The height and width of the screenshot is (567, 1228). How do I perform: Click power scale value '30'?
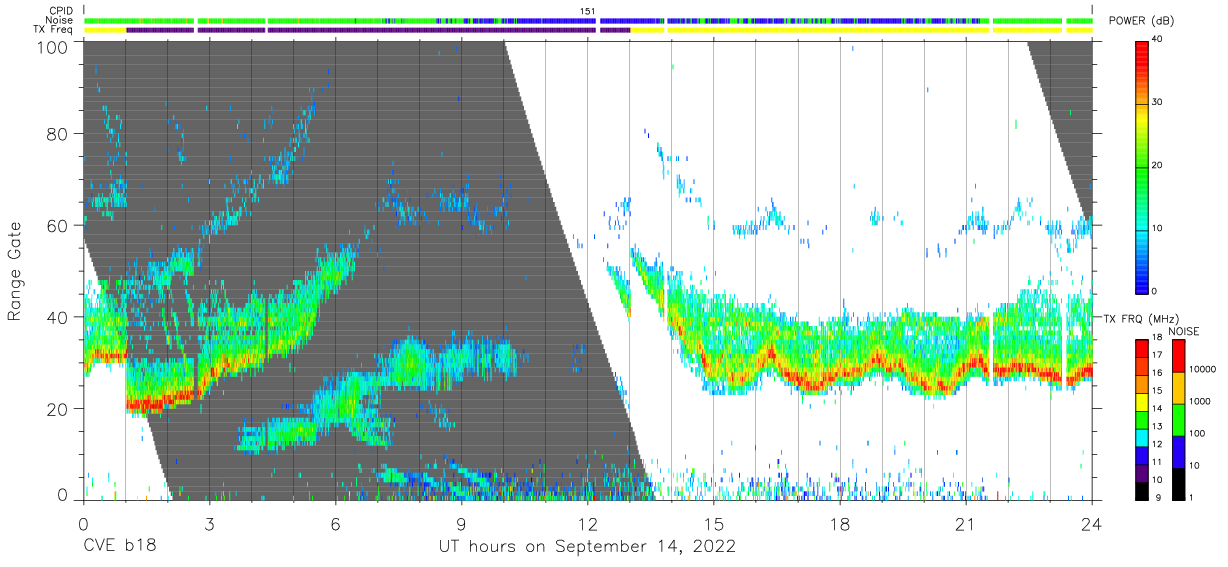(1156, 103)
